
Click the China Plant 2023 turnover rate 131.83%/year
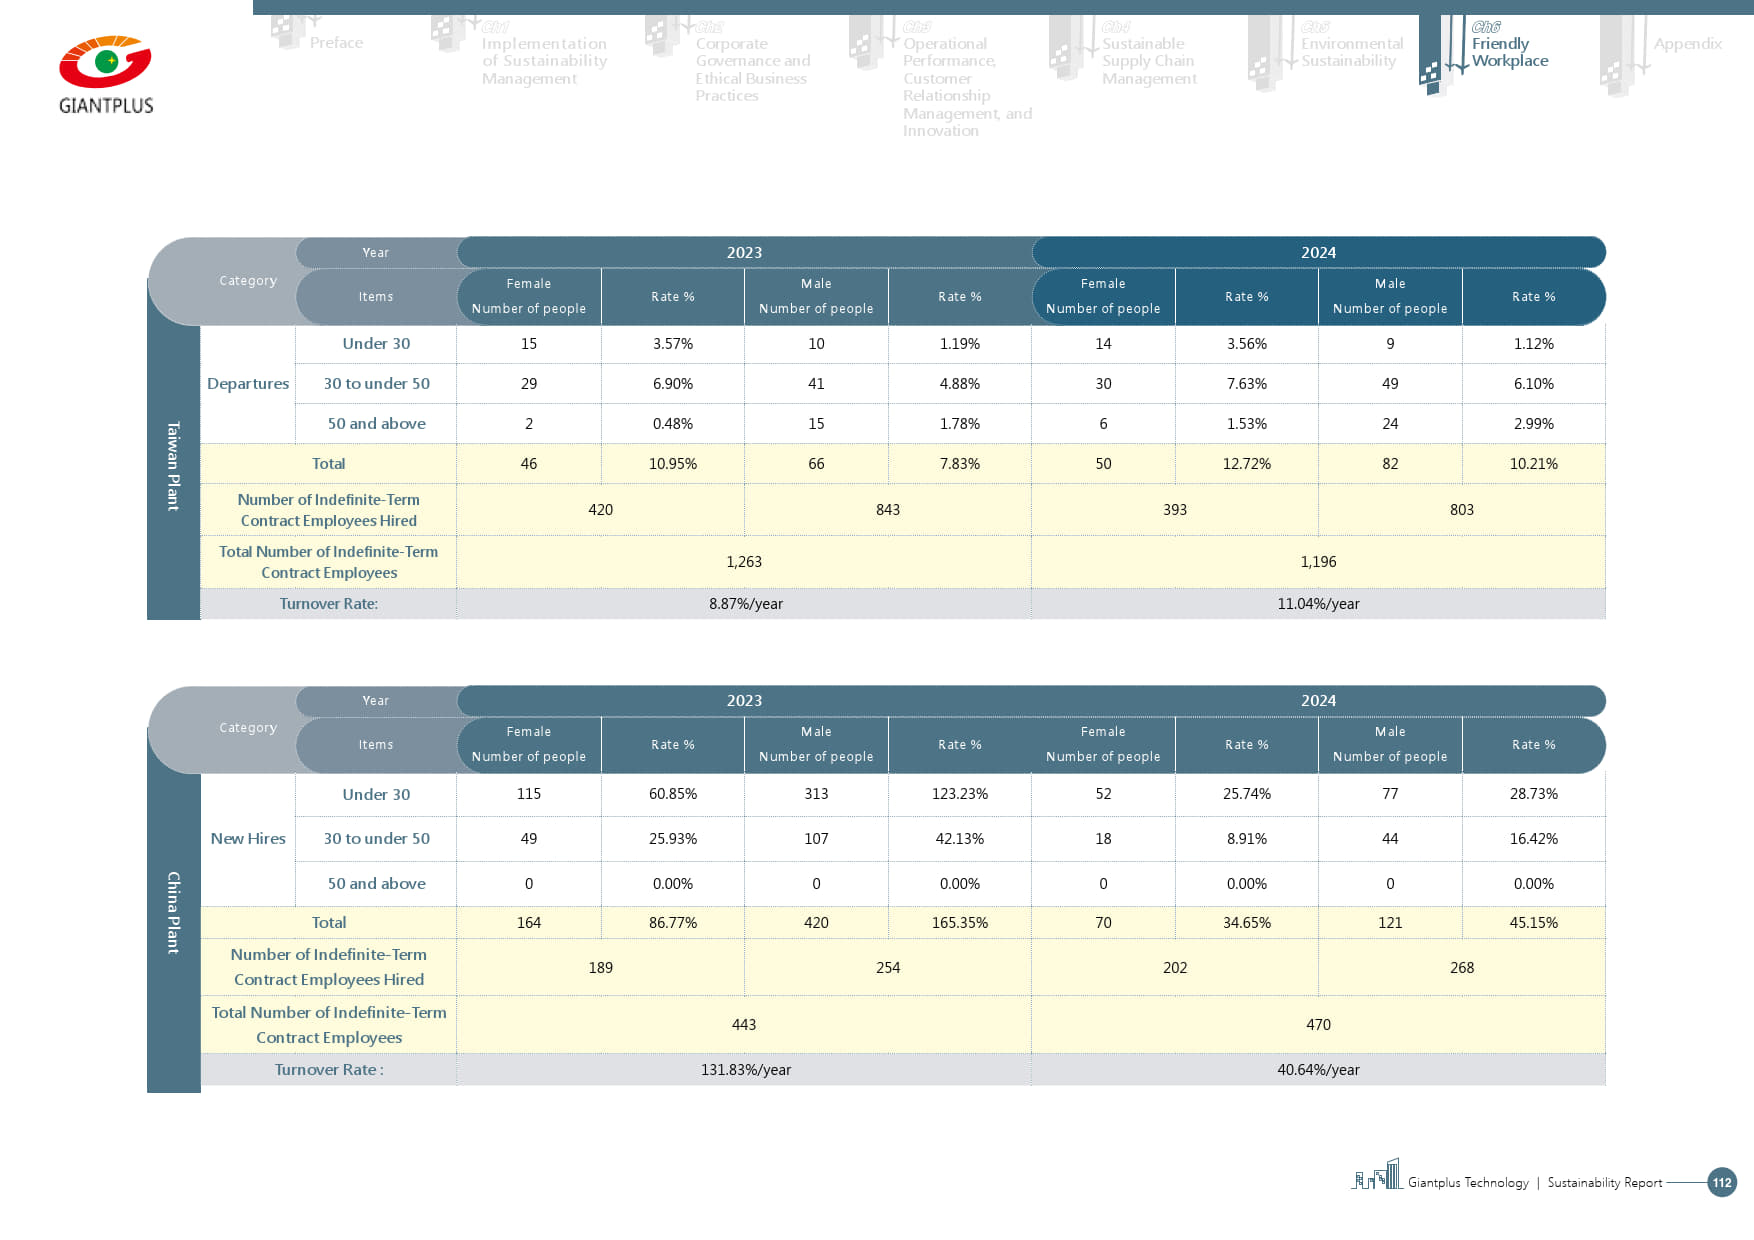[x=745, y=1070]
